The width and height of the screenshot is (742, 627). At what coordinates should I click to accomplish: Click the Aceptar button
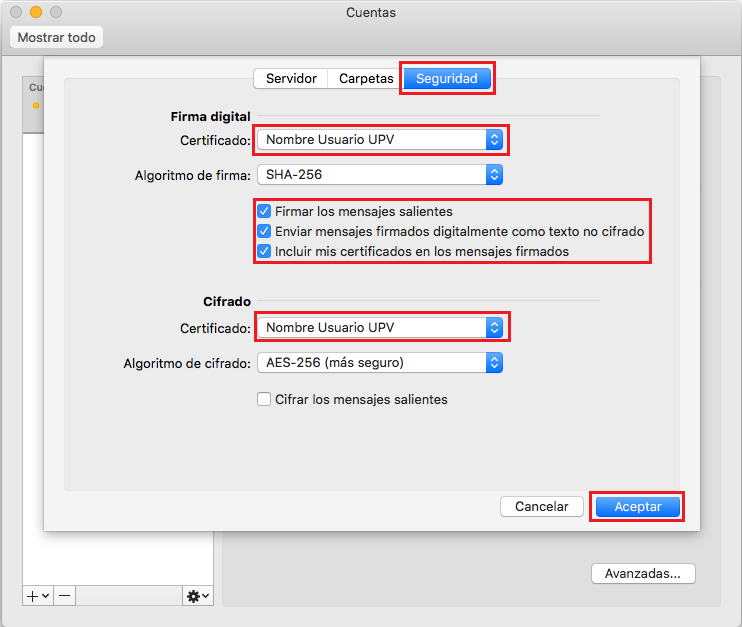(637, 506)
